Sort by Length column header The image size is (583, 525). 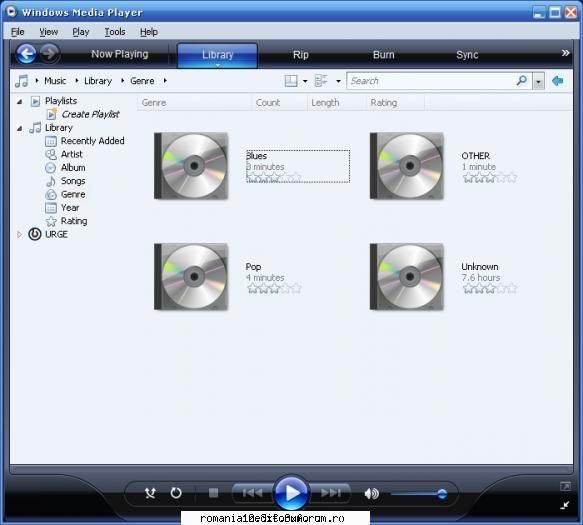point(336,103)
